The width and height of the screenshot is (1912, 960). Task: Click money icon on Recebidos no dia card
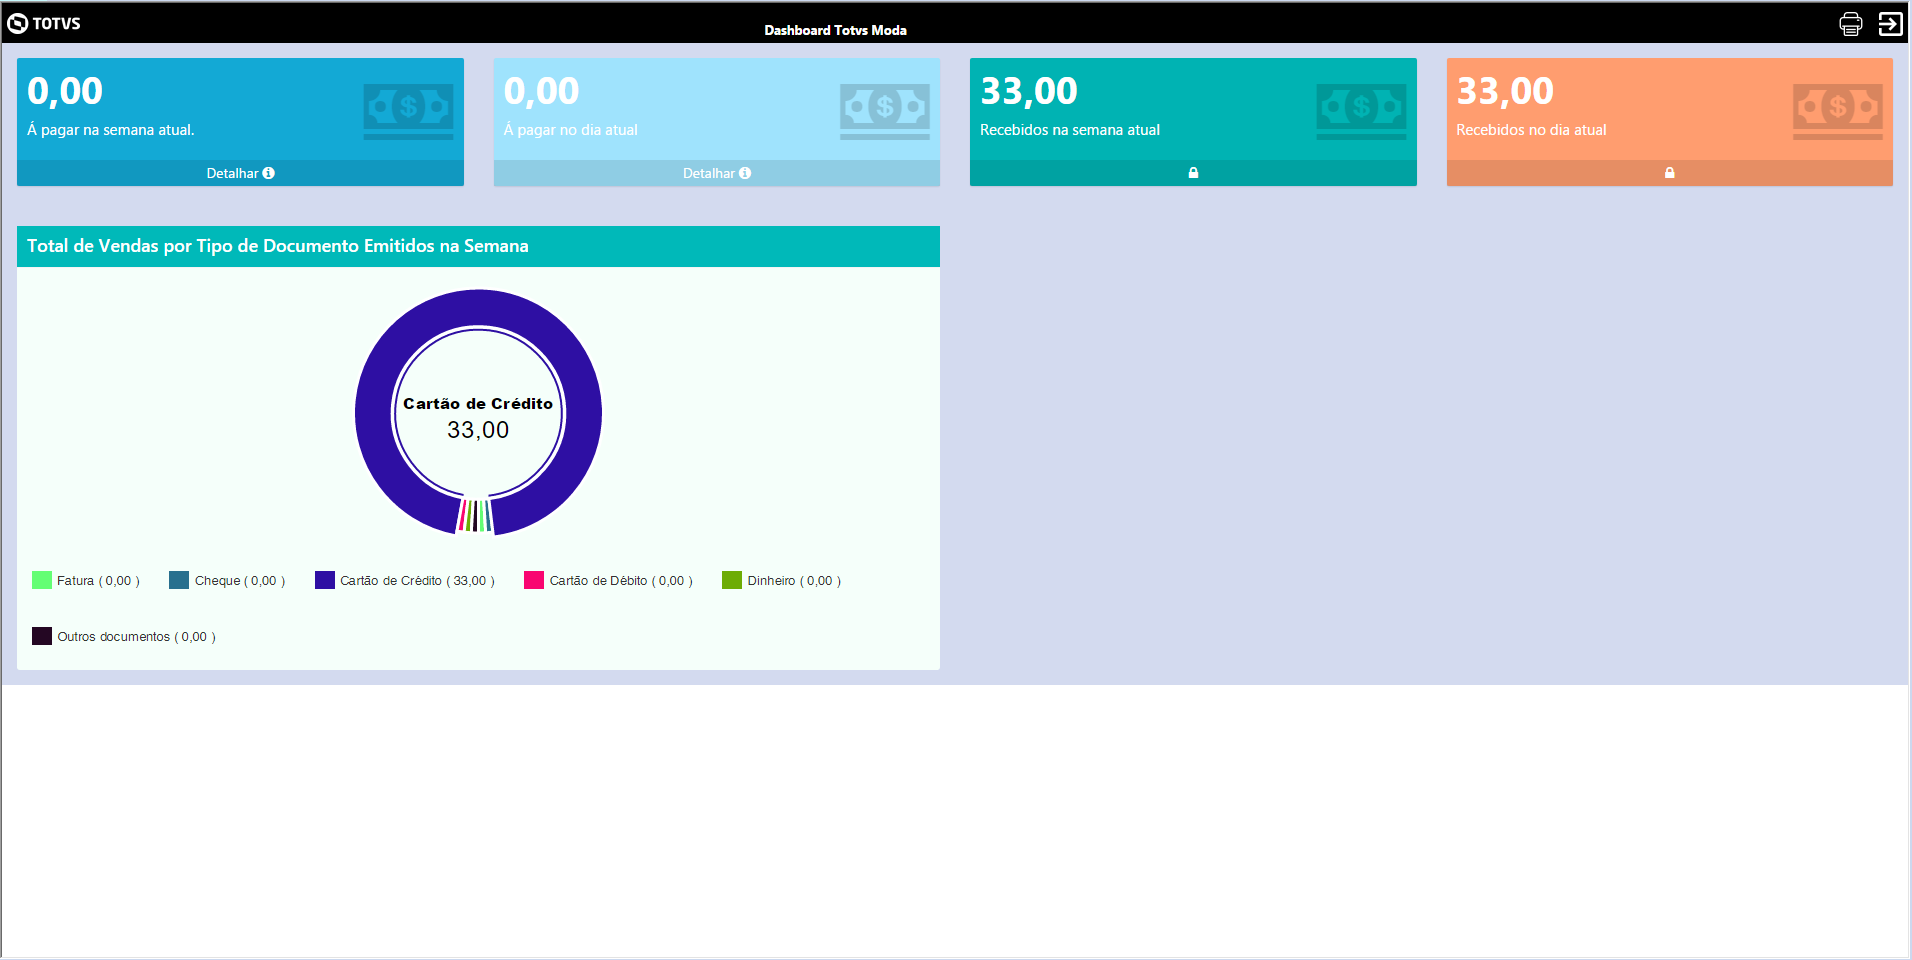1838,111
